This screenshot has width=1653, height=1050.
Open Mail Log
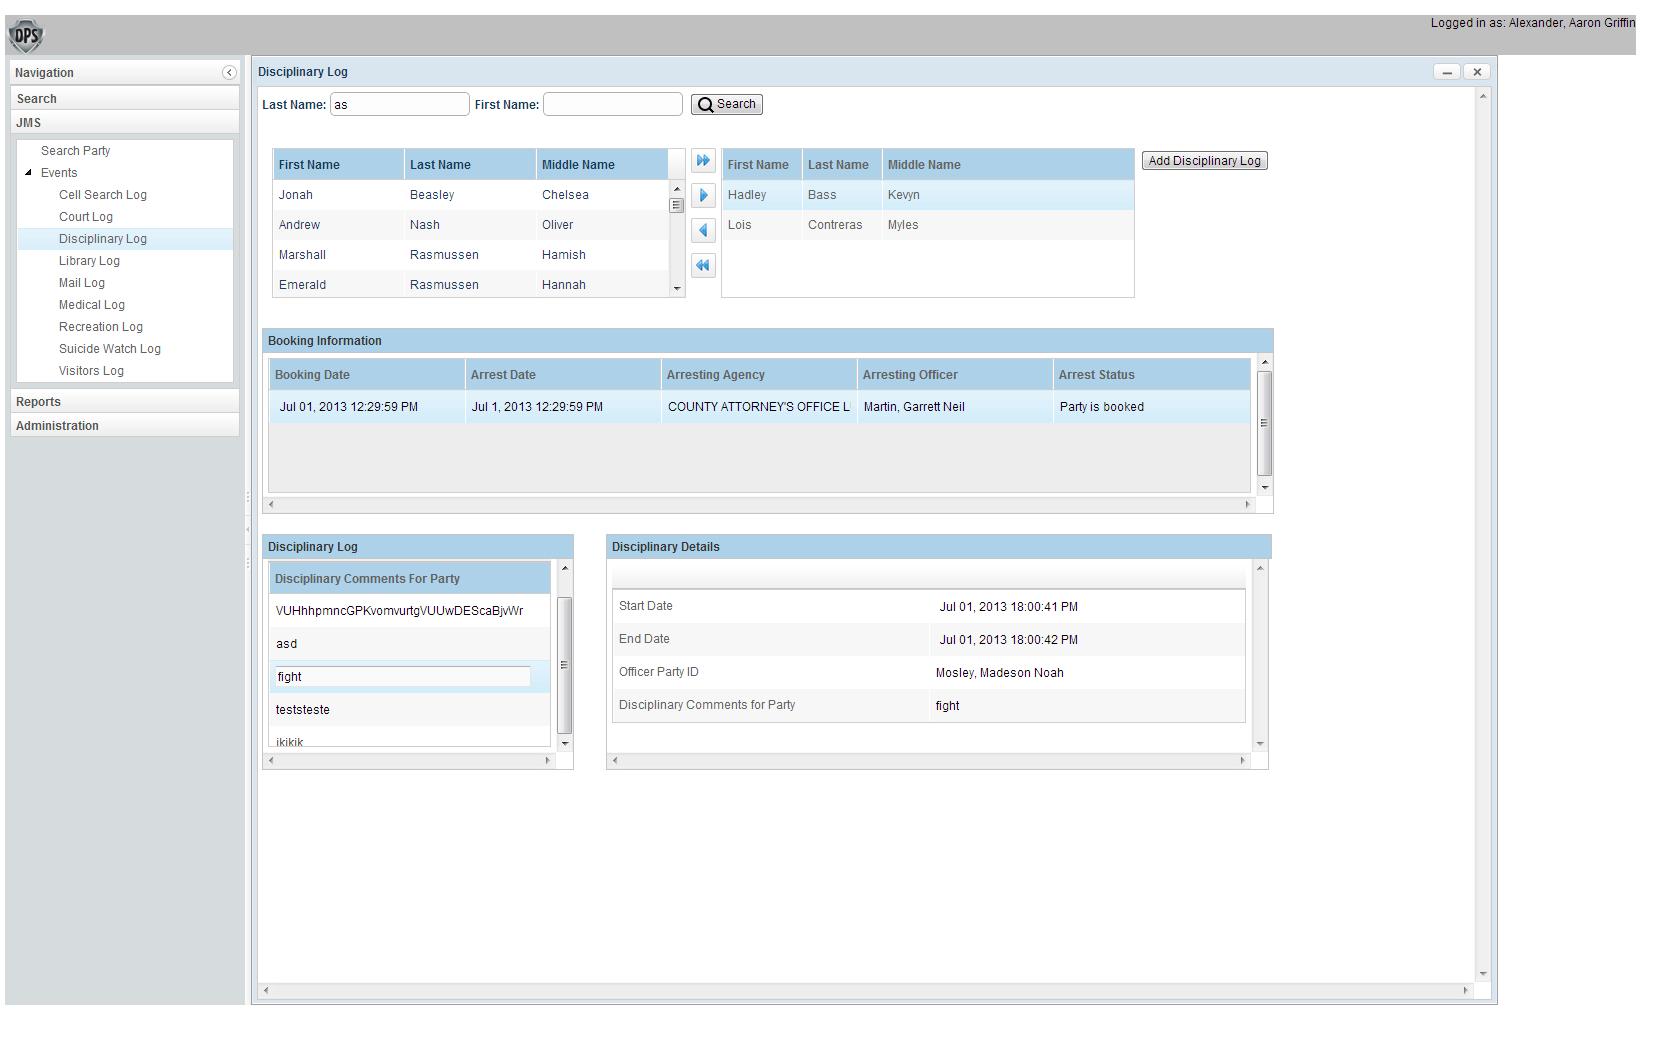(82, 282)
